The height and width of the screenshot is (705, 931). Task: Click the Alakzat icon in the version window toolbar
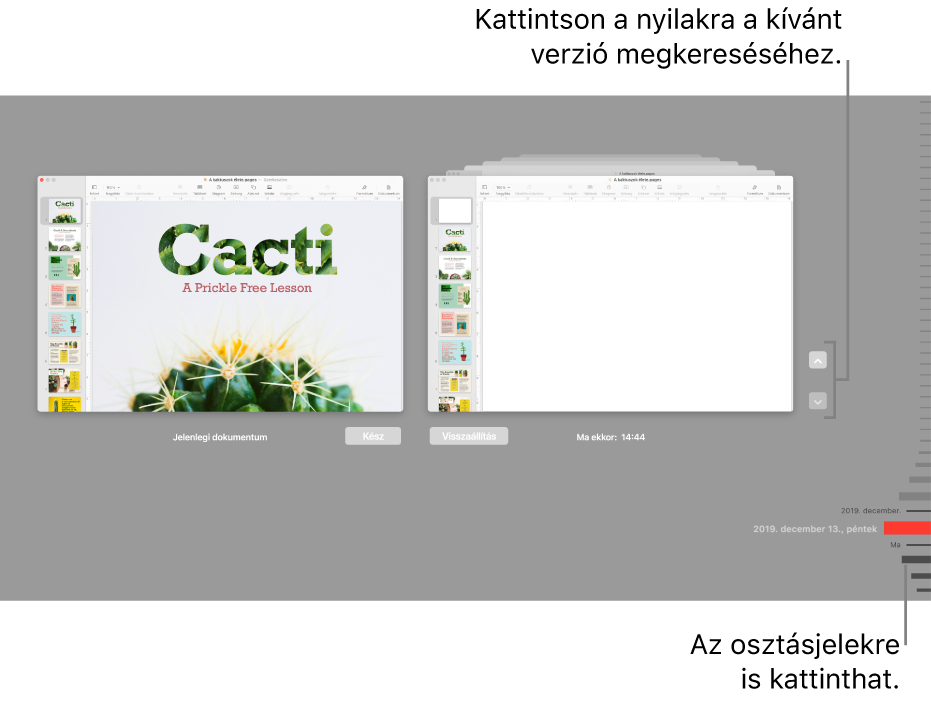(643, 187)
